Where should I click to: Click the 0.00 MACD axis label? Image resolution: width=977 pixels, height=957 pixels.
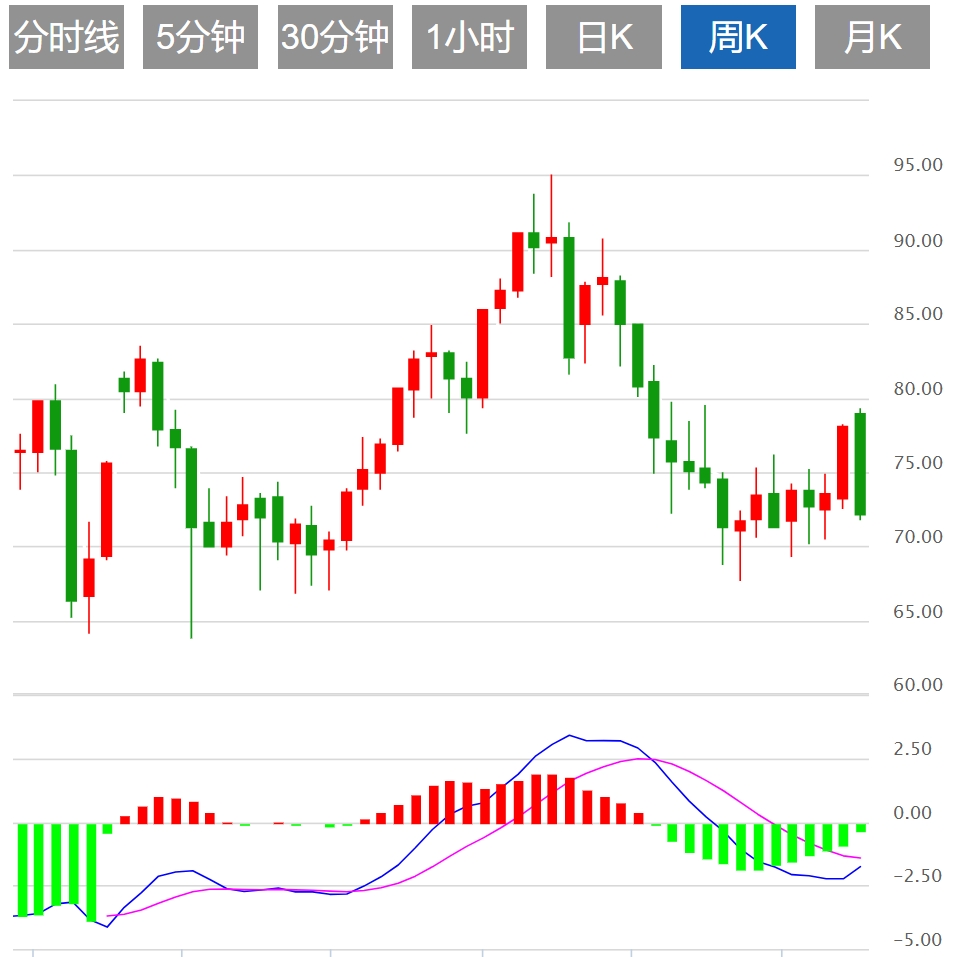912,813
